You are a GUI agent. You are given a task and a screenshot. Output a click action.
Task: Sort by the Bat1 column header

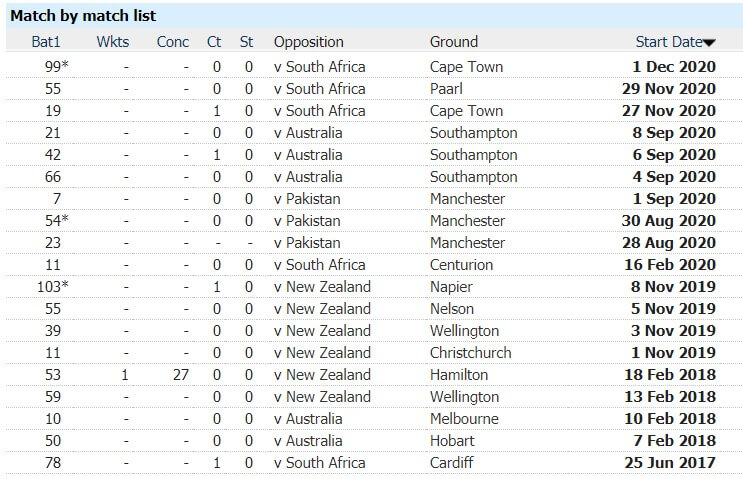point(46,42)
